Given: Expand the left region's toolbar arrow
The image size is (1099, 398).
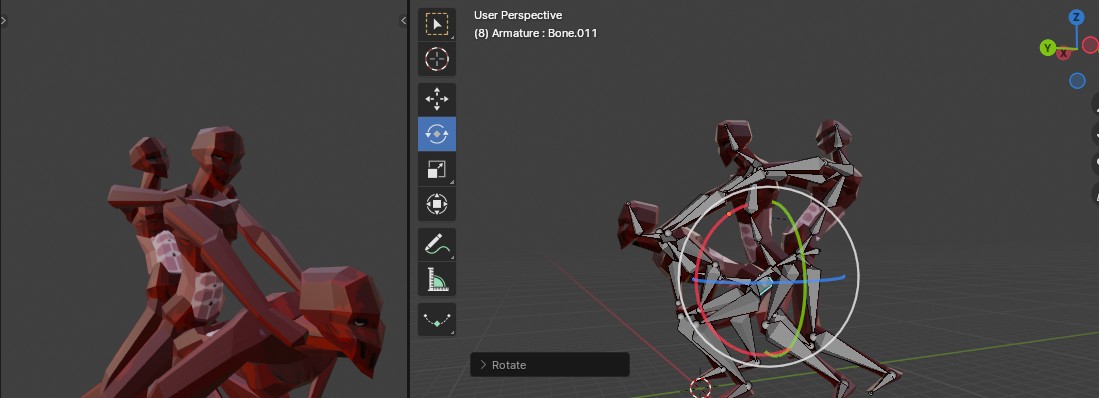Looking at the screenshot, I should coord(4,20).
